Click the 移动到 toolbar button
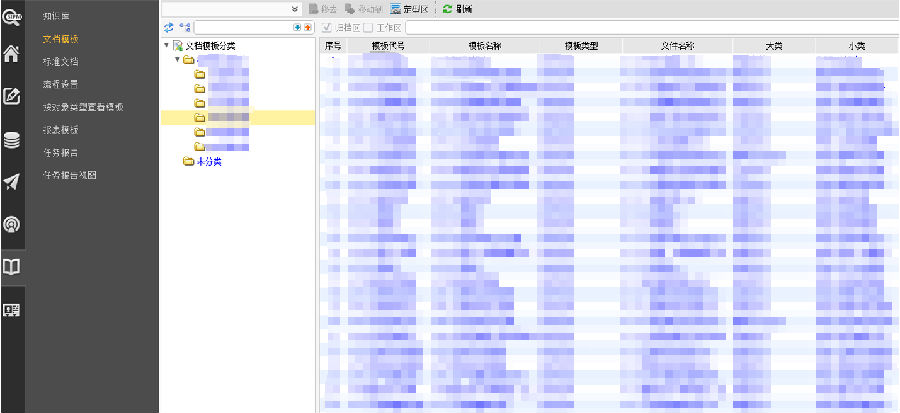 (364, 9)
